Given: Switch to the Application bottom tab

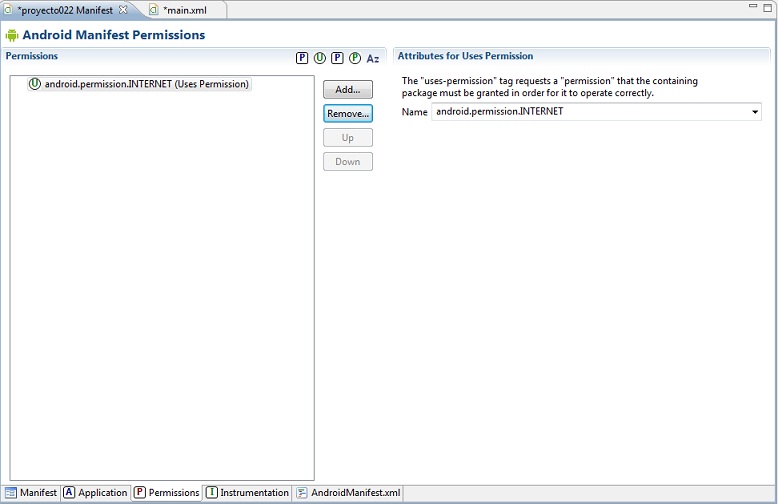Looking at the screenshot, I should (x=95, y=493).
